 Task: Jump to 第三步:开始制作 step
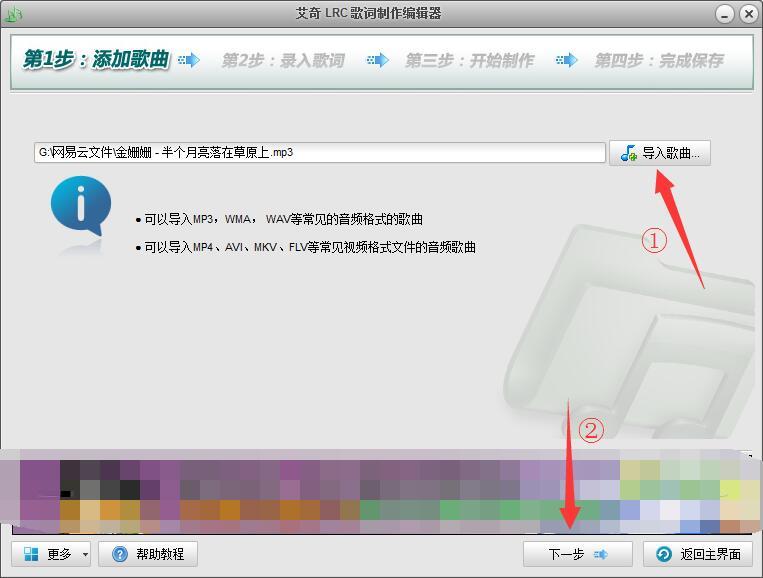pos(469,60)
